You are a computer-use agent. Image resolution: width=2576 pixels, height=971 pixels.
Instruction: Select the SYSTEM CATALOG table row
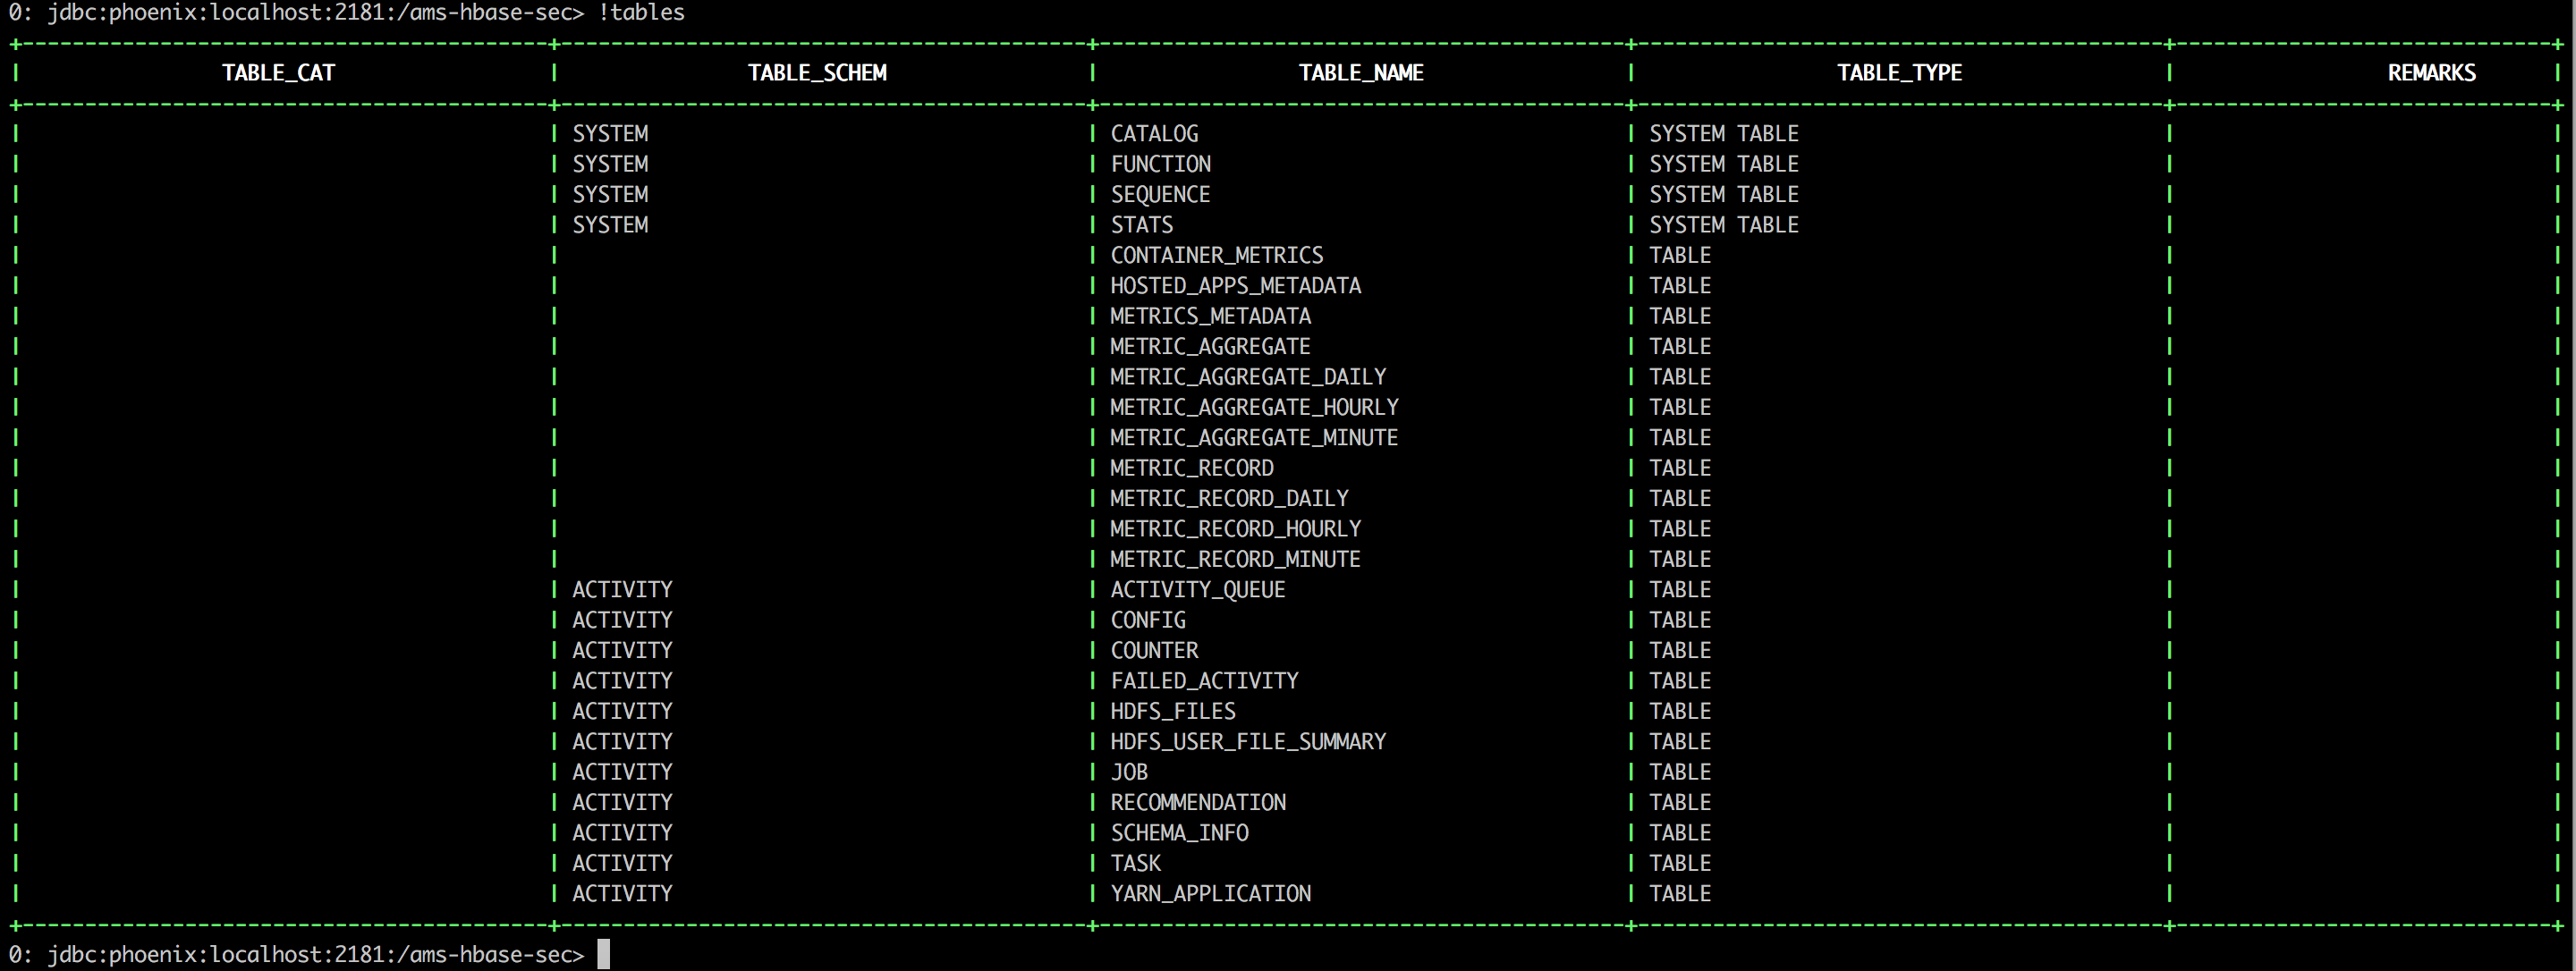tap(1153, 133)
